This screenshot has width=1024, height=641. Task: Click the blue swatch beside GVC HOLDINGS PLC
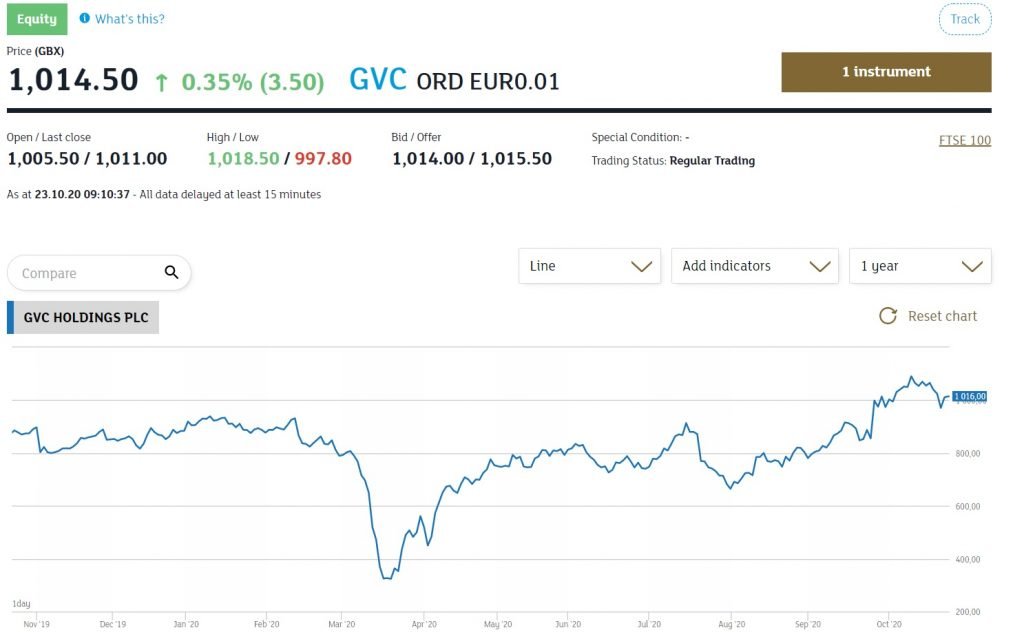tap(10, 318)
